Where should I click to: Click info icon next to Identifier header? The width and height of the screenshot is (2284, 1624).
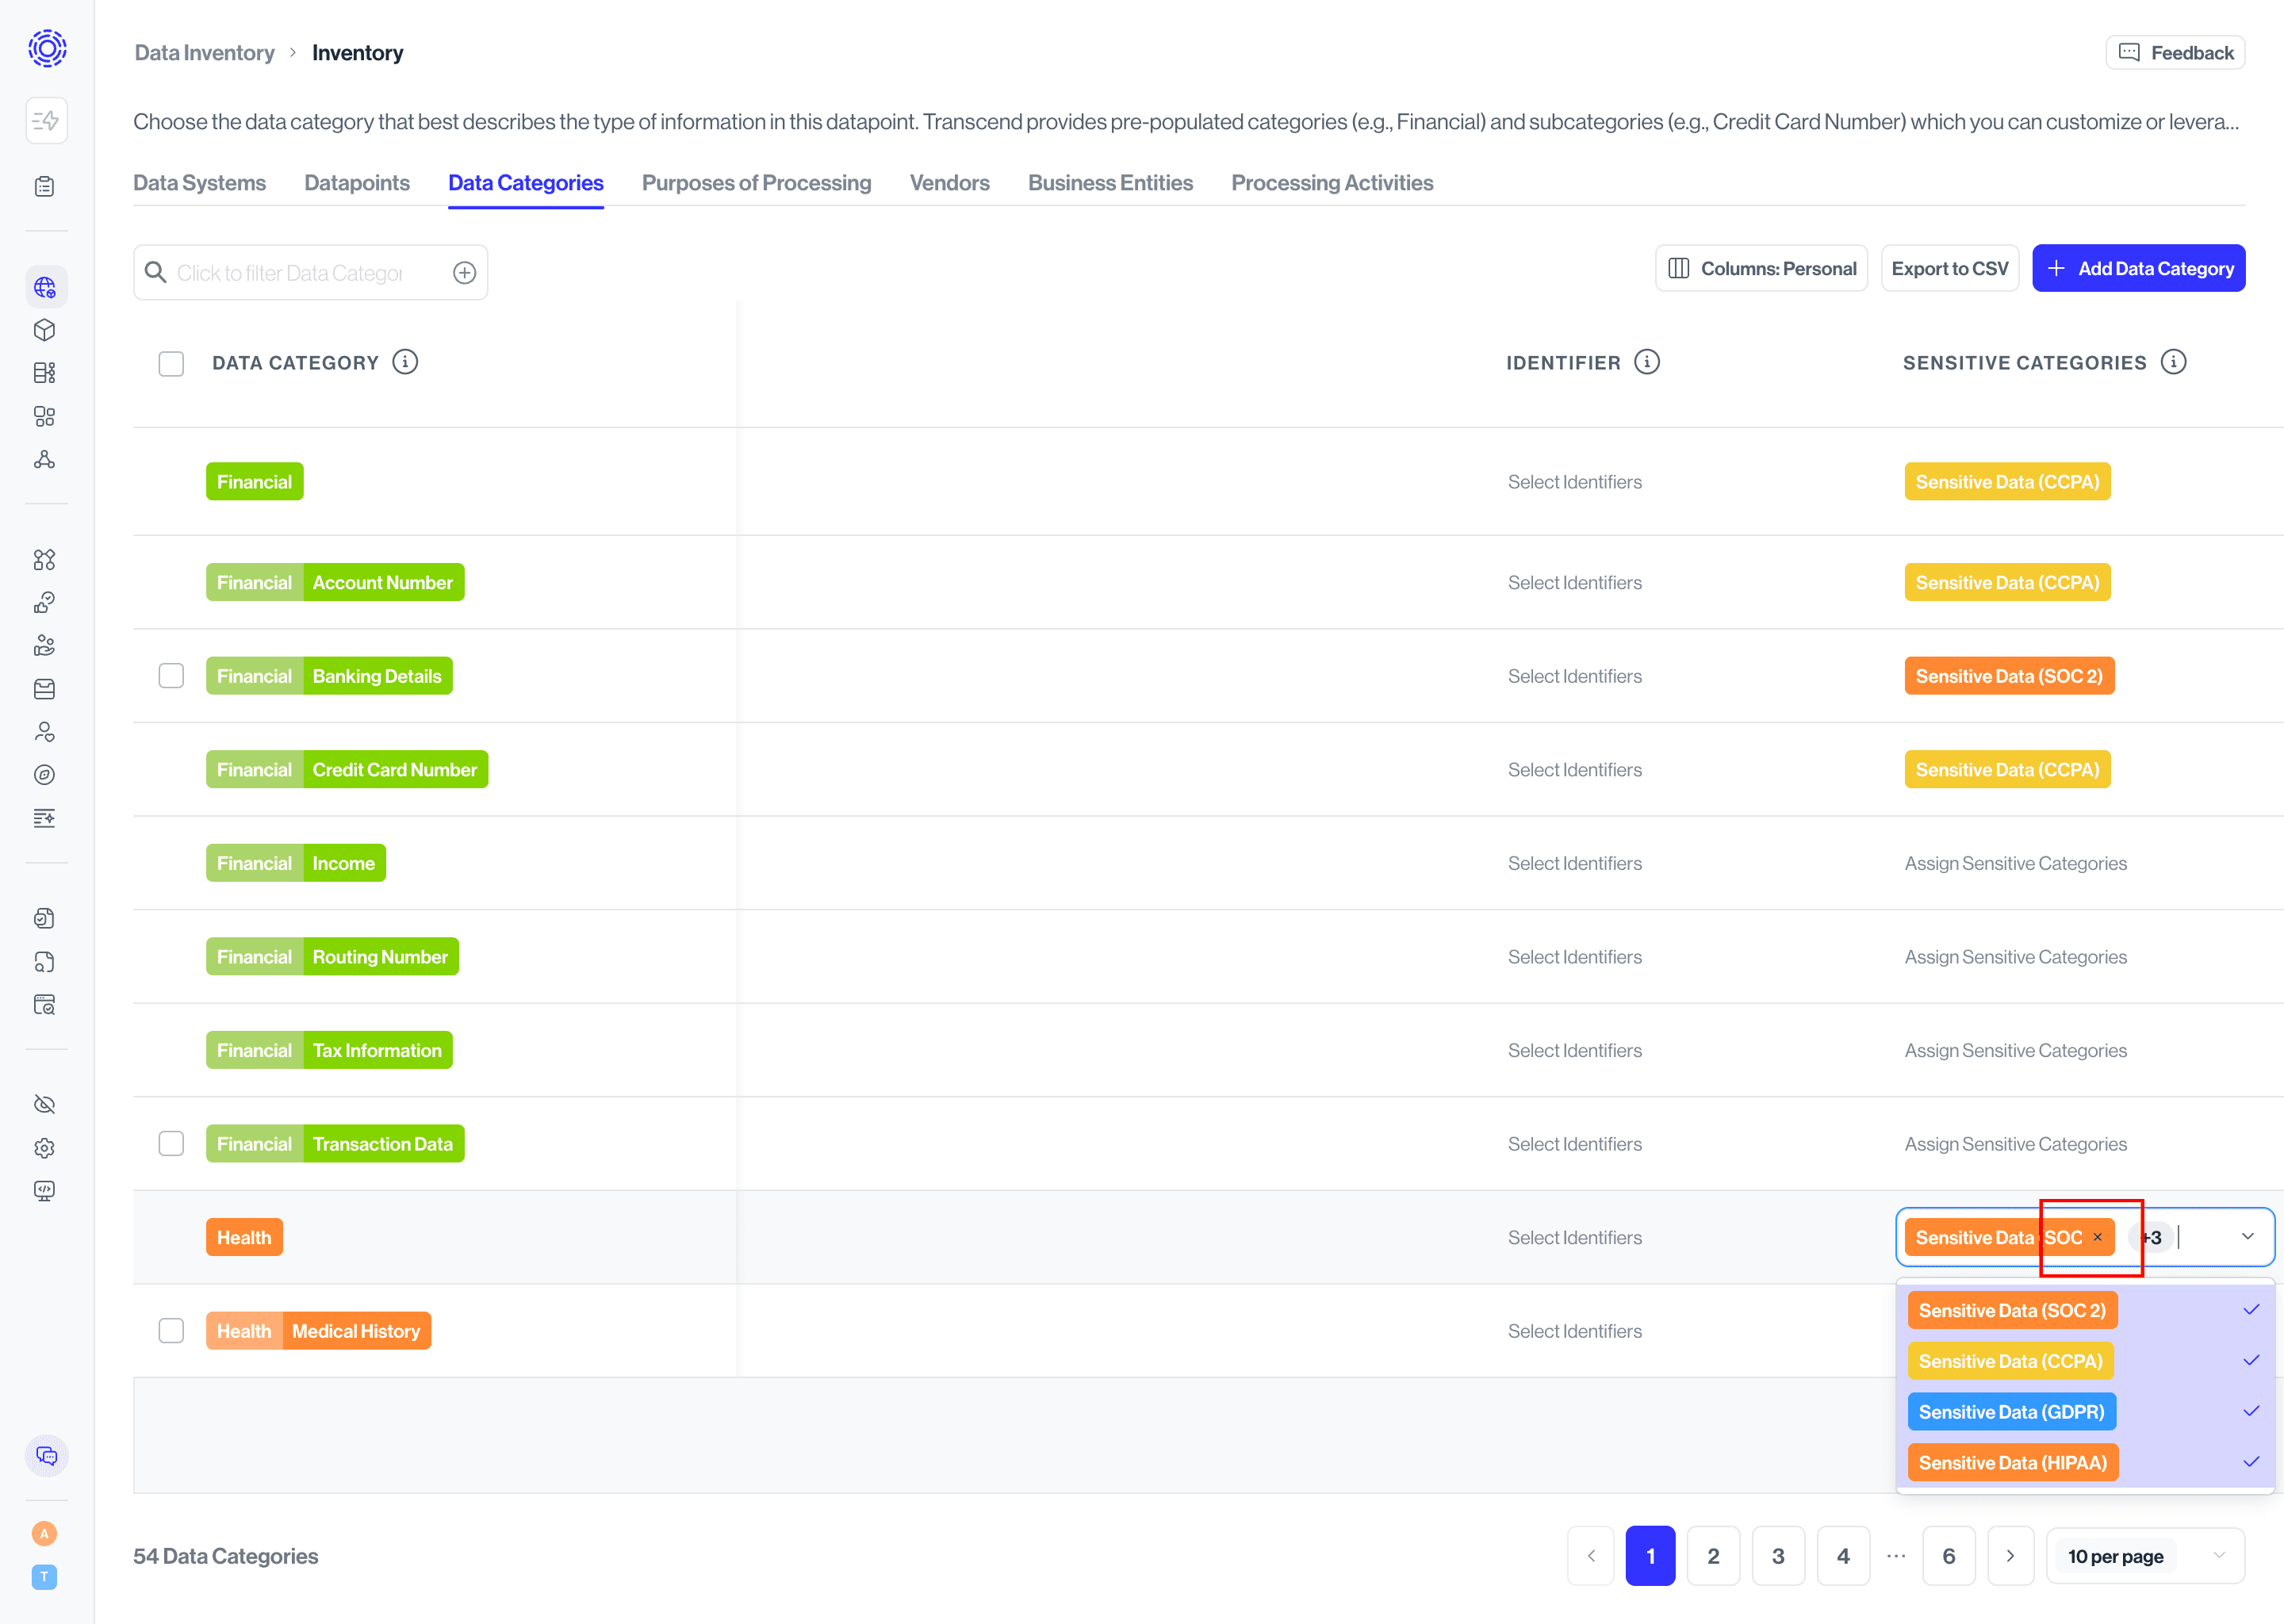pyautogui.click(x=1647, y=362)
